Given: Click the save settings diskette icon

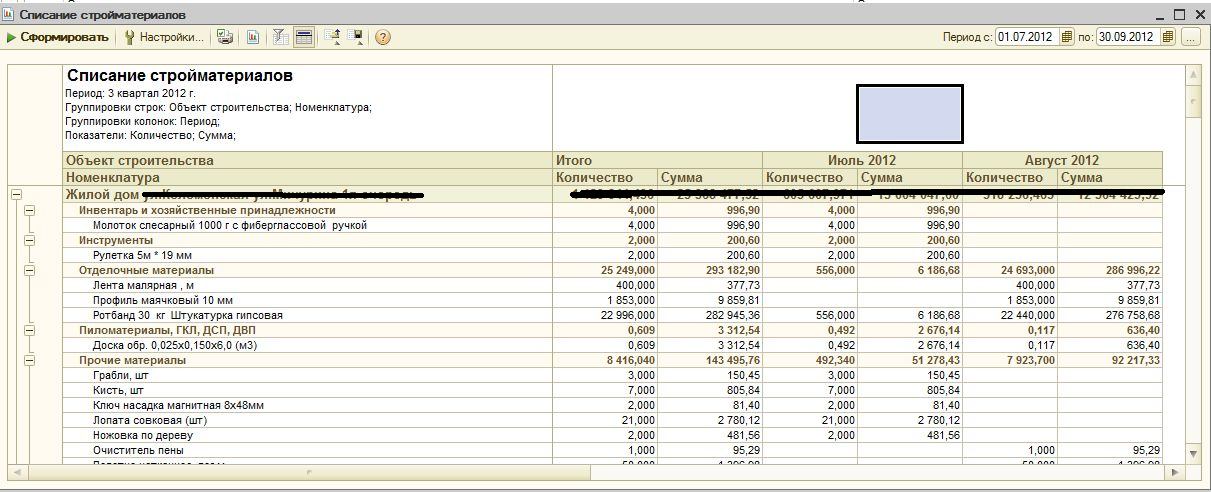Looking at the screenshot, I should [x=355, y=37].
